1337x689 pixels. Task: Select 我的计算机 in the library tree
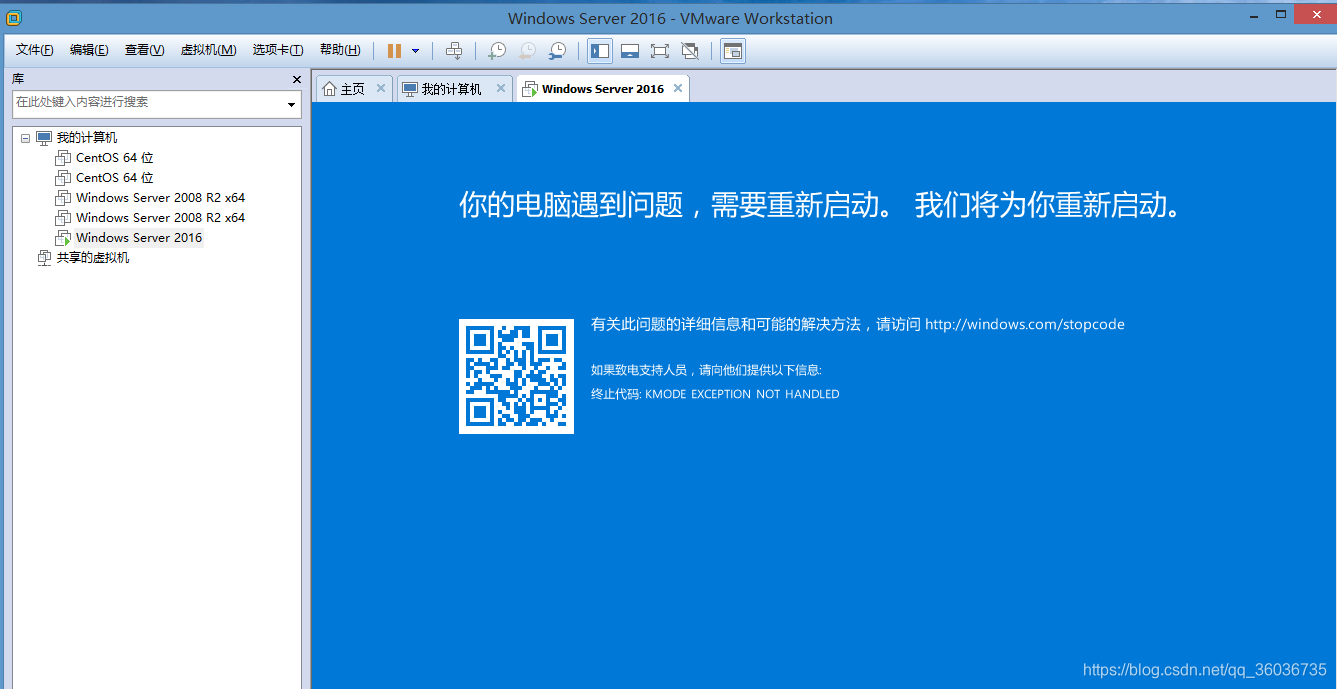(87, 138)
